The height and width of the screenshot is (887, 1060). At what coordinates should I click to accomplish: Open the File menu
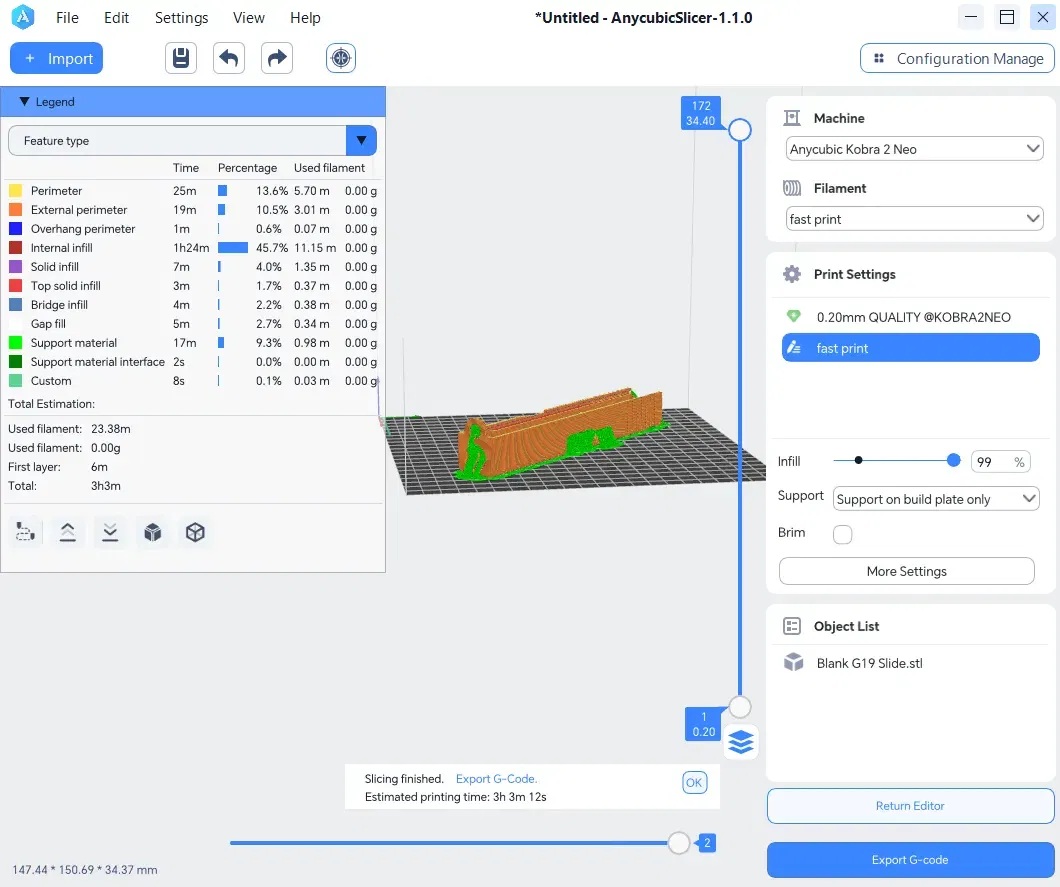click(67, 18)
